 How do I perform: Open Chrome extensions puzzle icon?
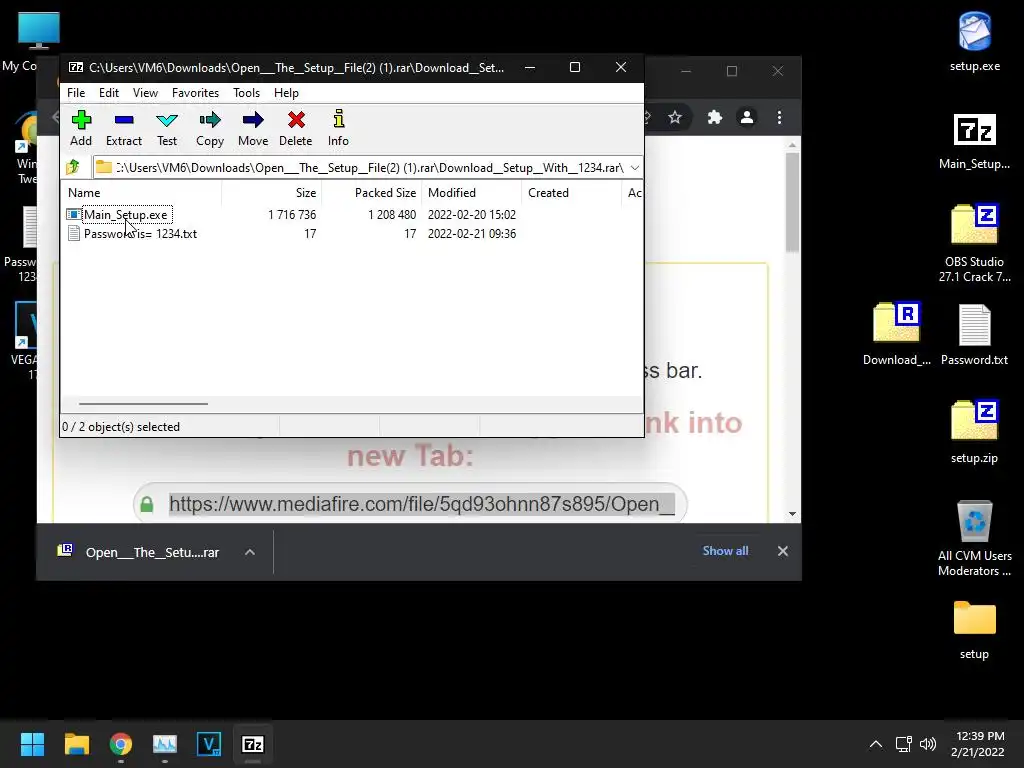(715, 118)
